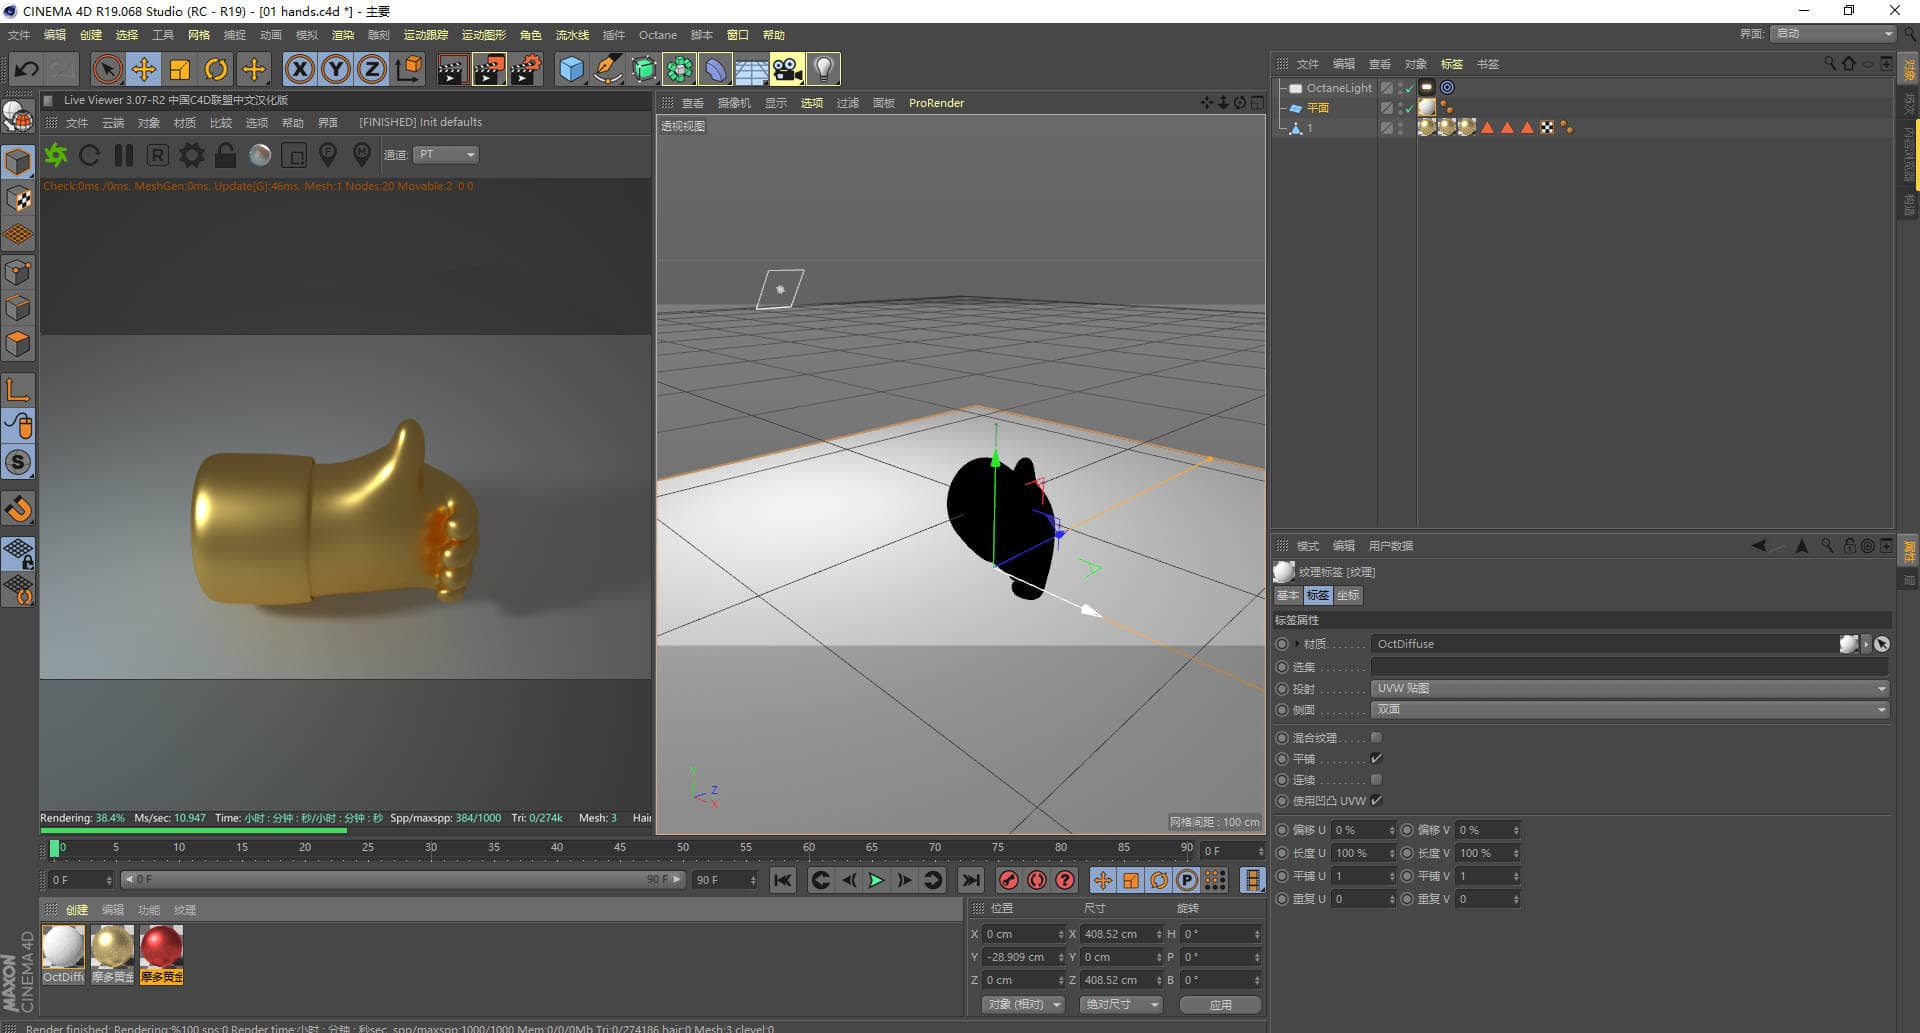
Task: Click the 应用 apply button
Action: (x=1220, y=1005)
